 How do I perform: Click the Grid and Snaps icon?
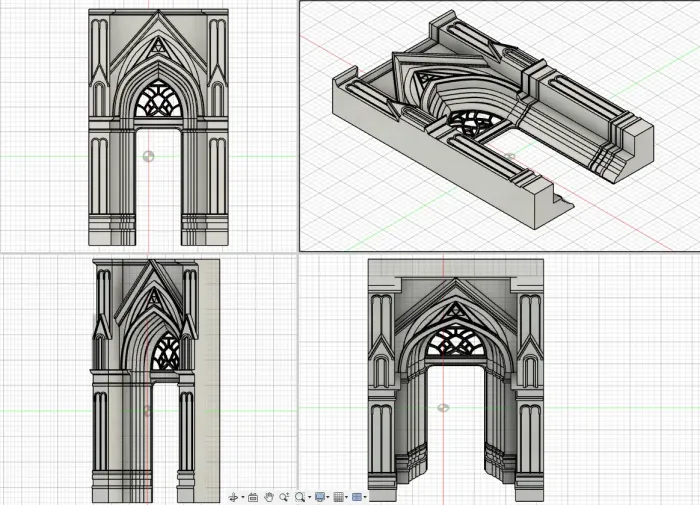[x=338, y=497]
